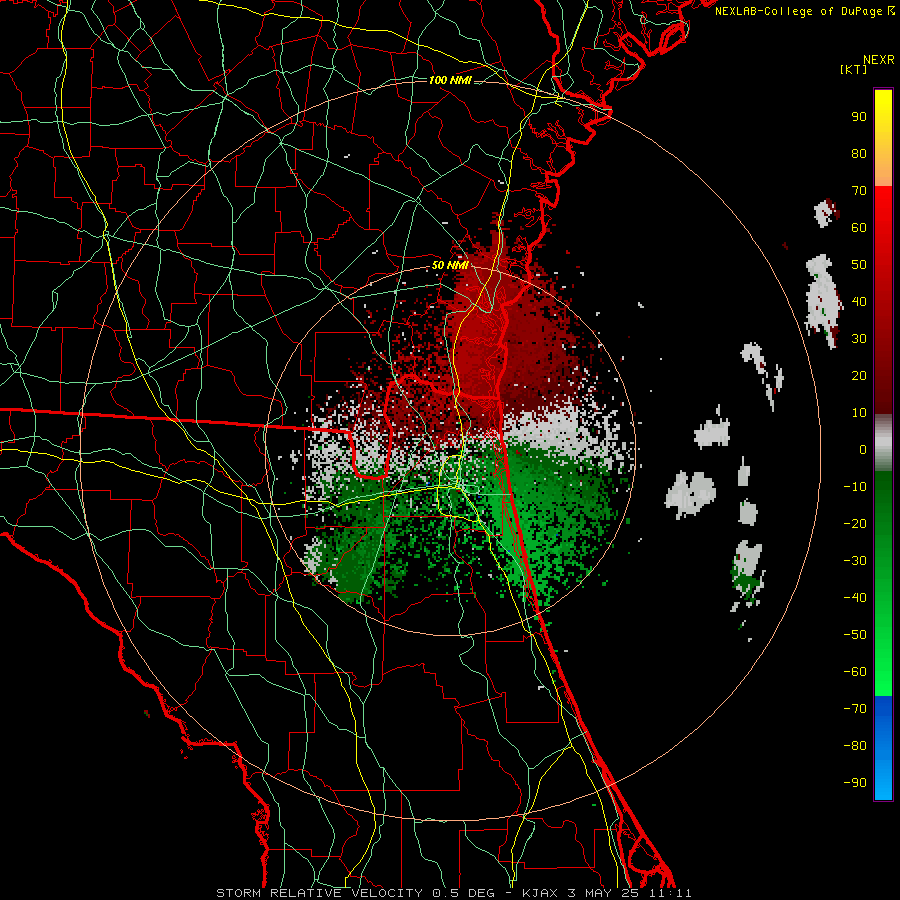The width and height of the screenshot is (900, 900).
Task: Click the [KT] units label
Action: [x=854, y=69]
